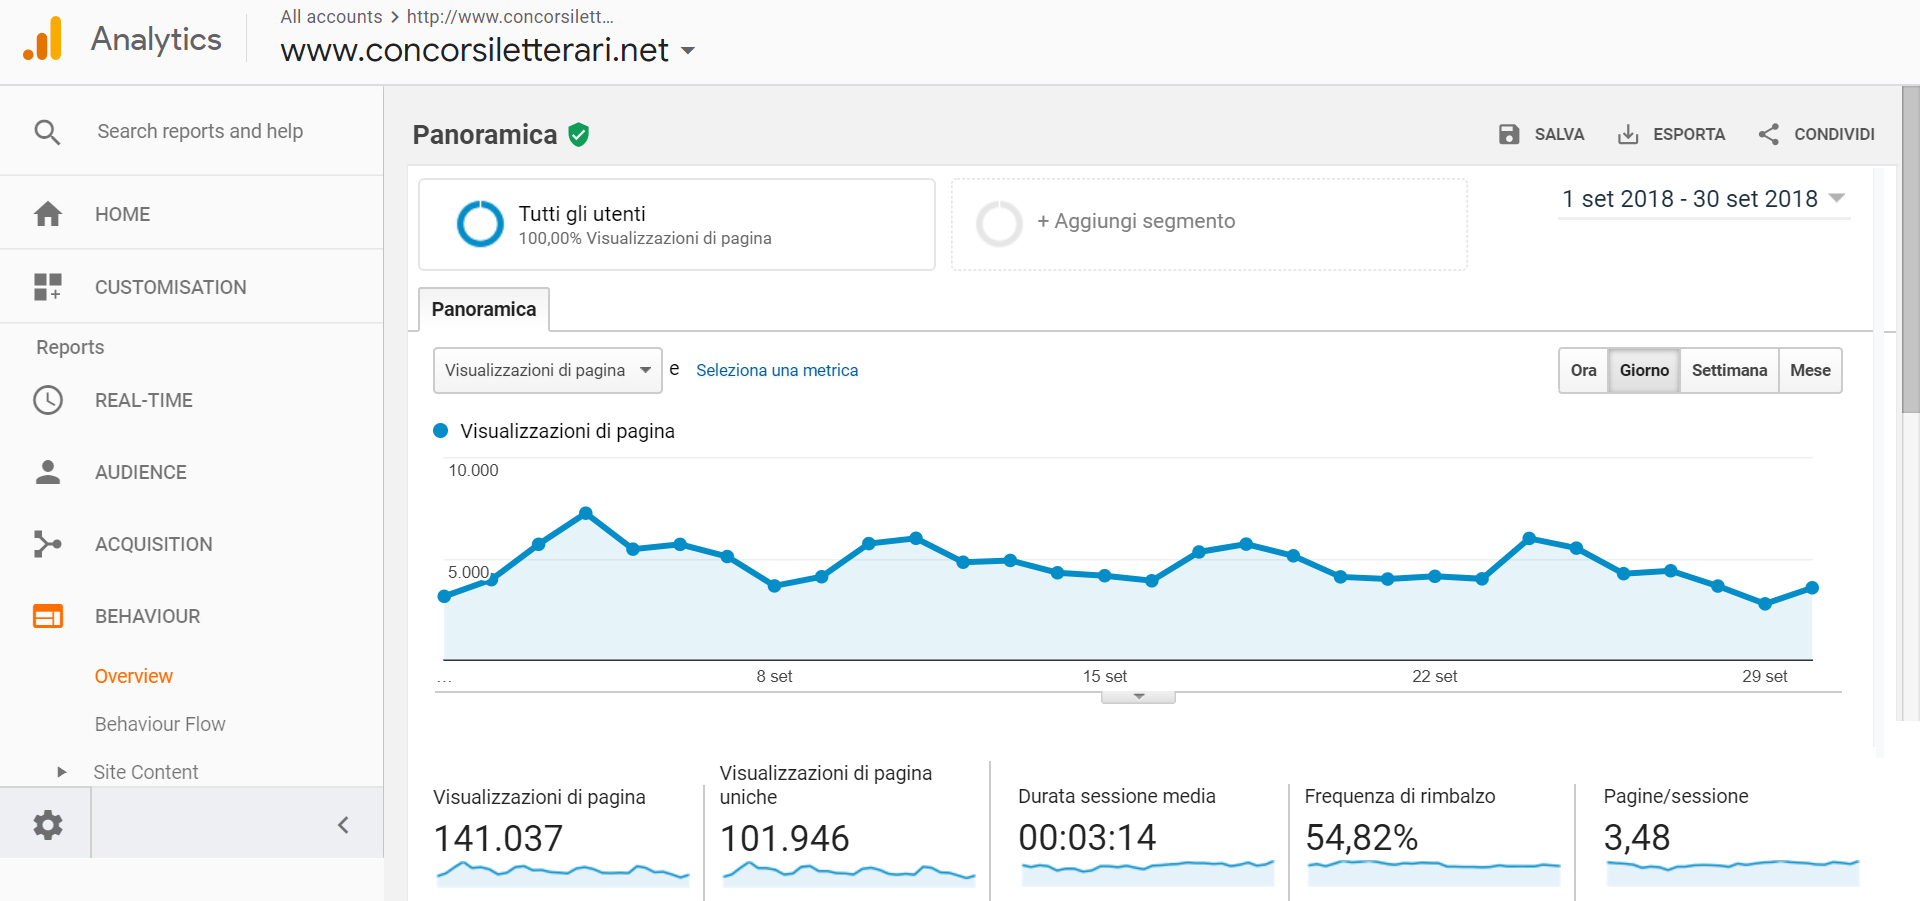This screenshot has height=901, width=1920.
Task: Click the 29 set data point on chart
Action: click(x=1765, y=604)
